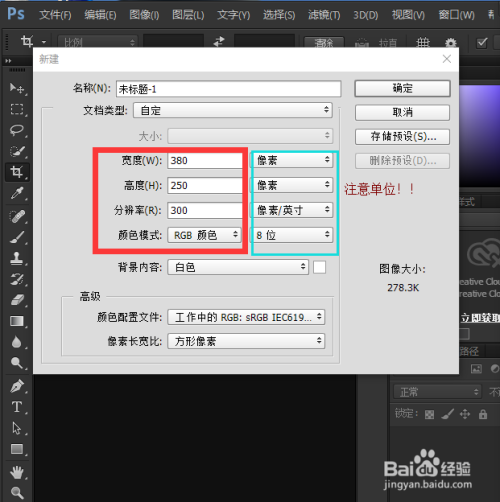Click the 清除 button in options bar
500x502 pixels.
point(324,43)
